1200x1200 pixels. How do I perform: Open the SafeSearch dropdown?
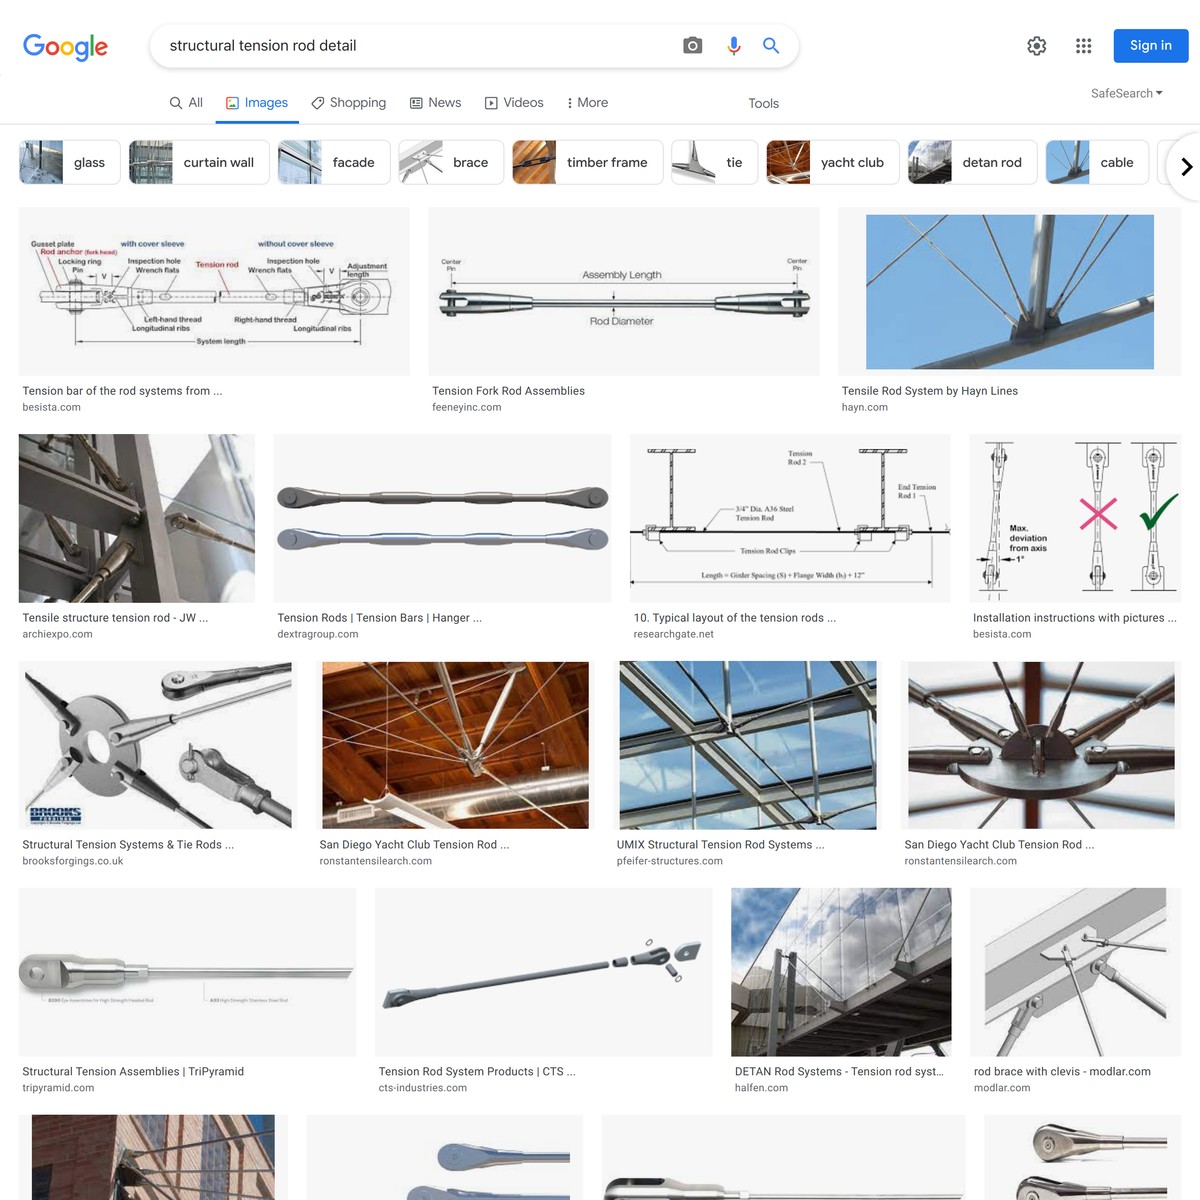point(1125,93)
